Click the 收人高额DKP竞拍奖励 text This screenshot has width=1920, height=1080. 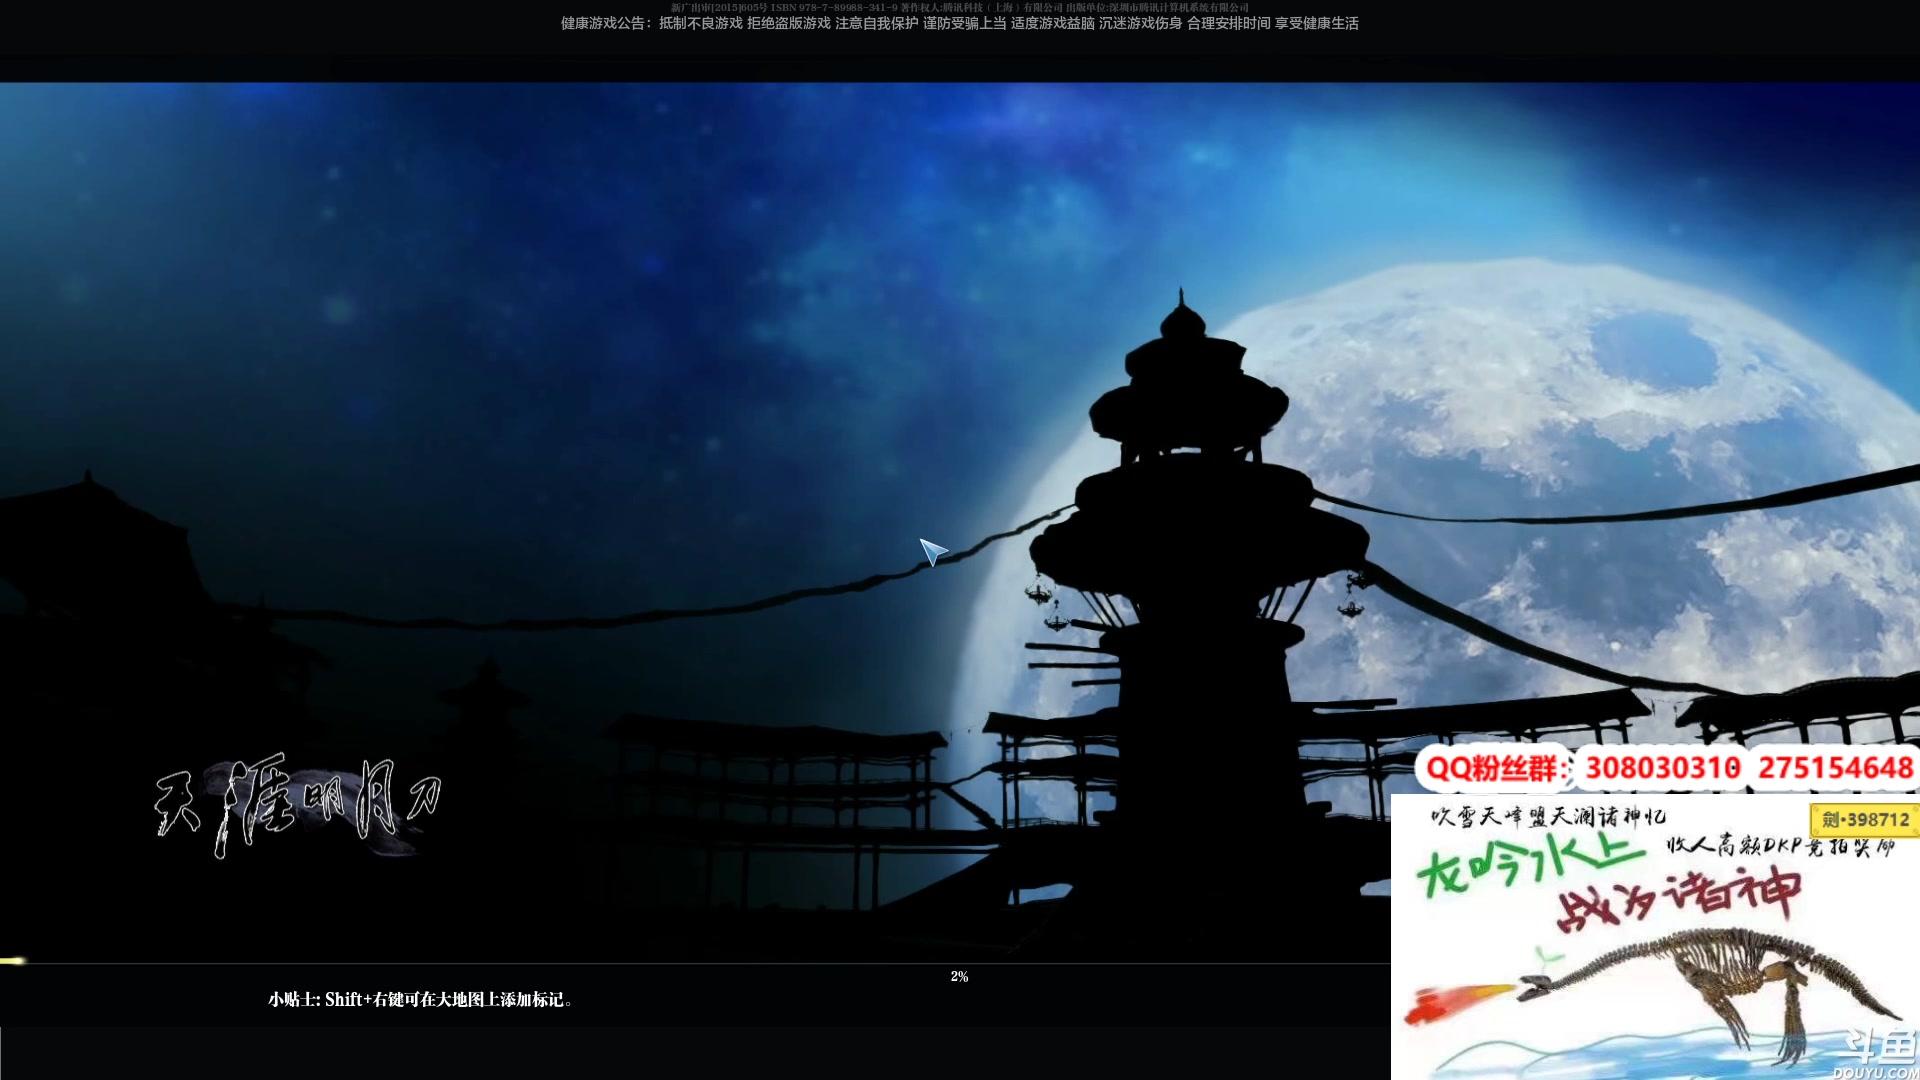point(1780,846)
